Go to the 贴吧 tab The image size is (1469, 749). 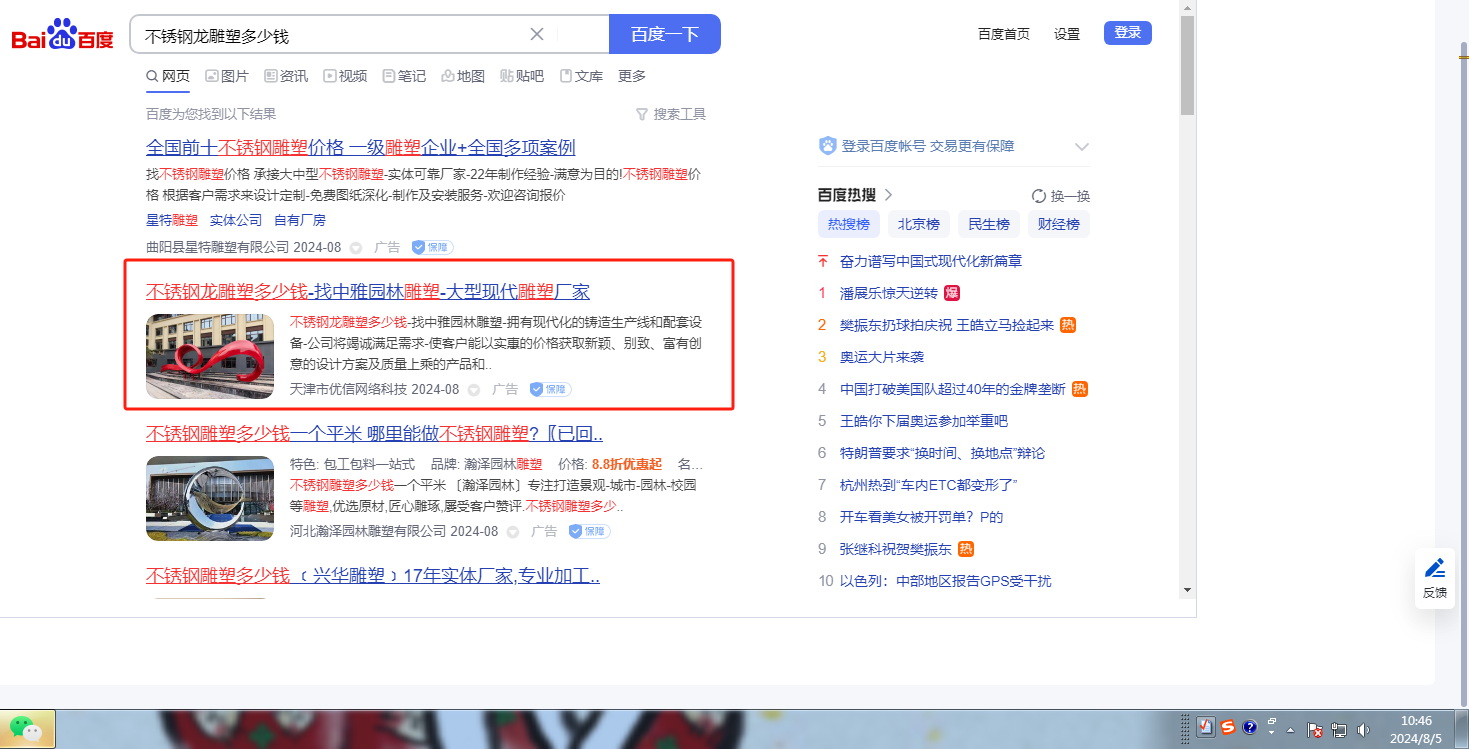click(522, 76)
